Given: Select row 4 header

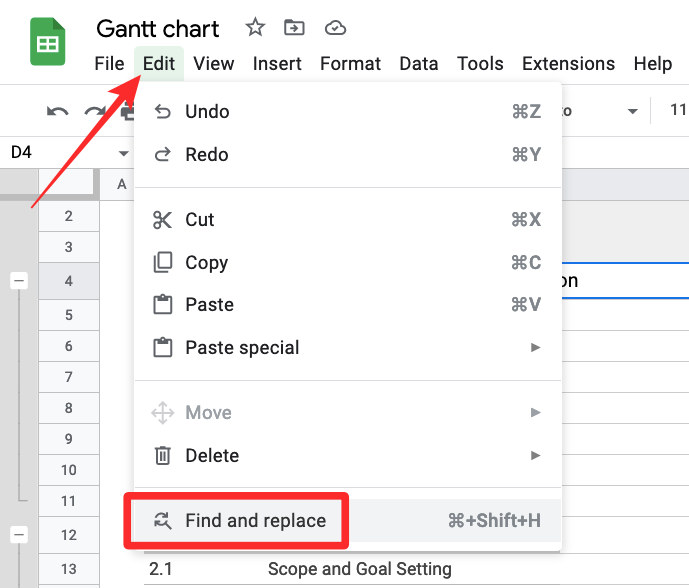Looking at the screenshot, I should [x=69, y=281].
